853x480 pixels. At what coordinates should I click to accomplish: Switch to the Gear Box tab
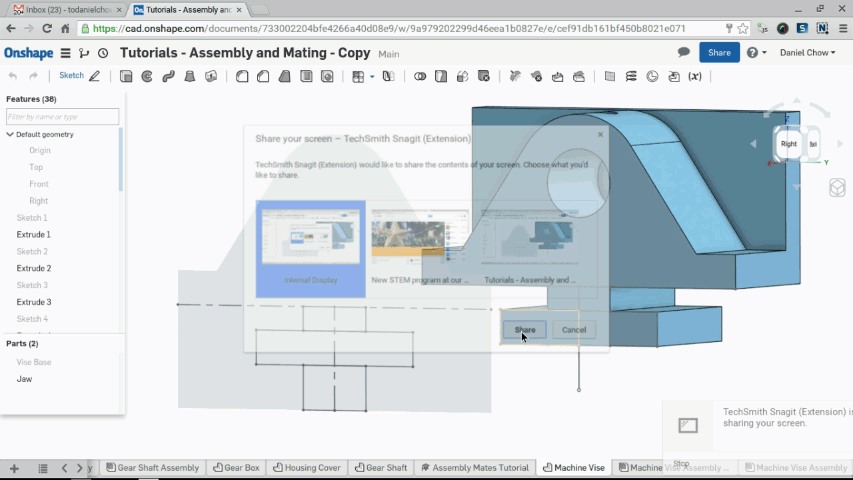236,467
